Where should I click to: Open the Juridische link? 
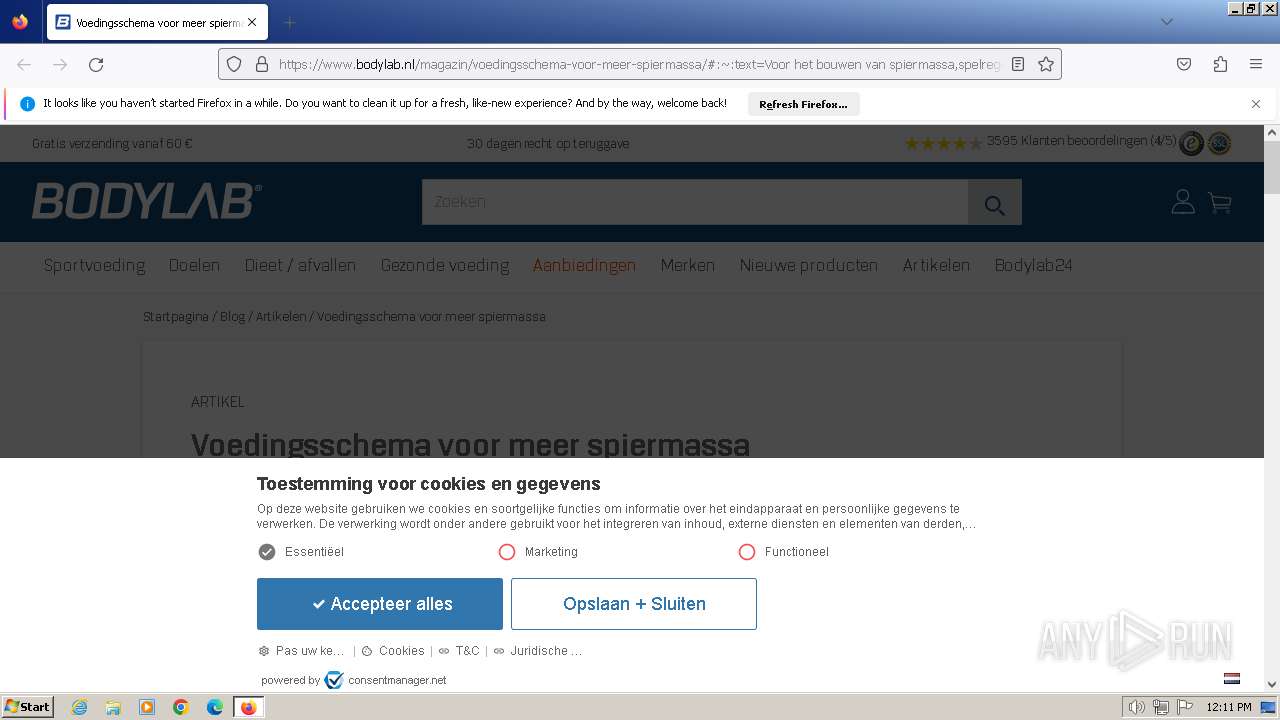click(x=537, y=651)
